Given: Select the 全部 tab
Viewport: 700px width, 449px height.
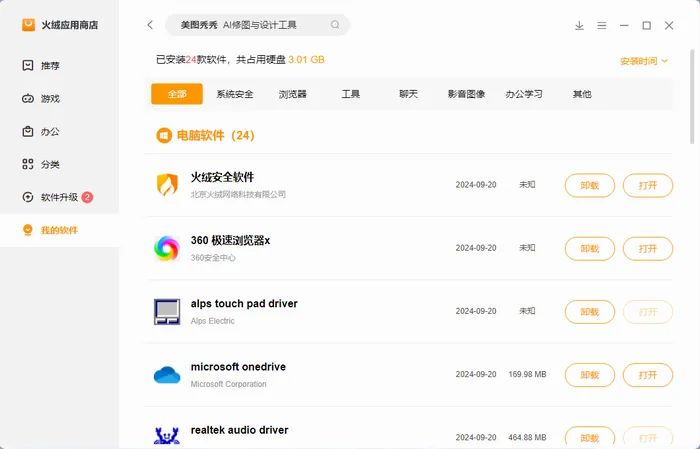Looking at the screenshot, I should click(x=177, y=94).
